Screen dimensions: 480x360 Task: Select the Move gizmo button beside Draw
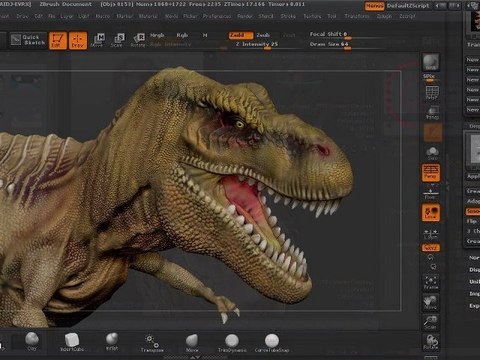click(x=97, y=40)
